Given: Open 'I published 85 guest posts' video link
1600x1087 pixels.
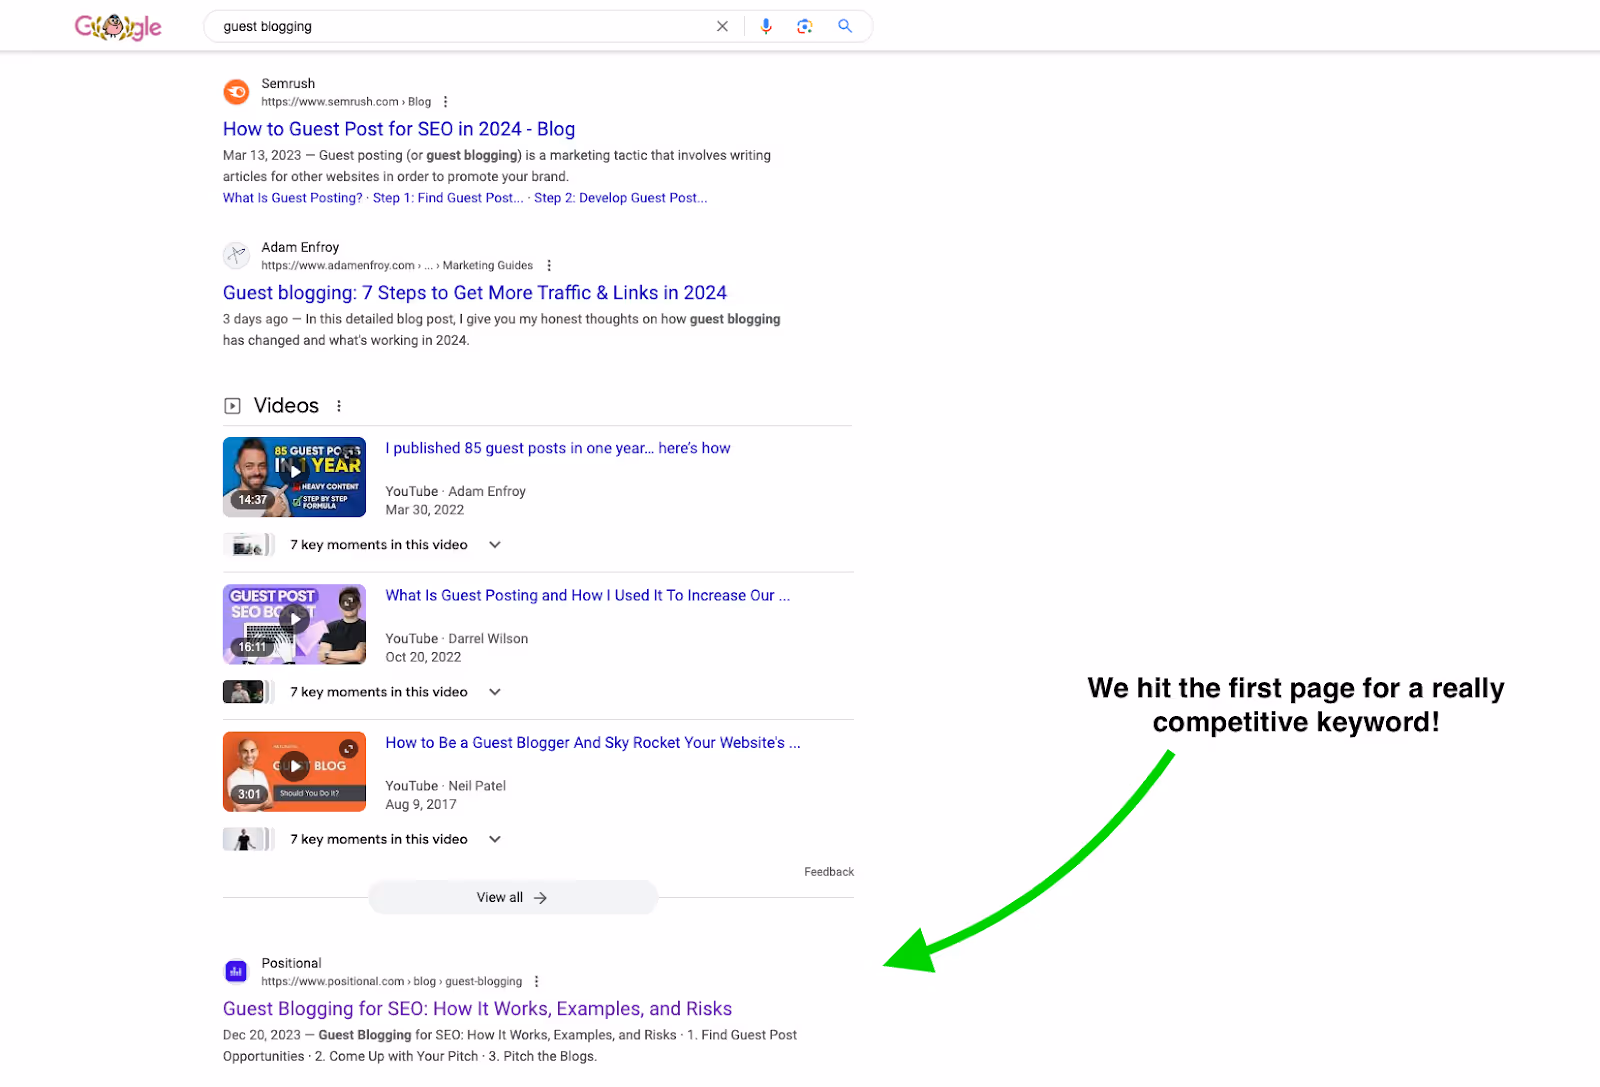Looking at the screenshot, I should [x=558, y=448].
